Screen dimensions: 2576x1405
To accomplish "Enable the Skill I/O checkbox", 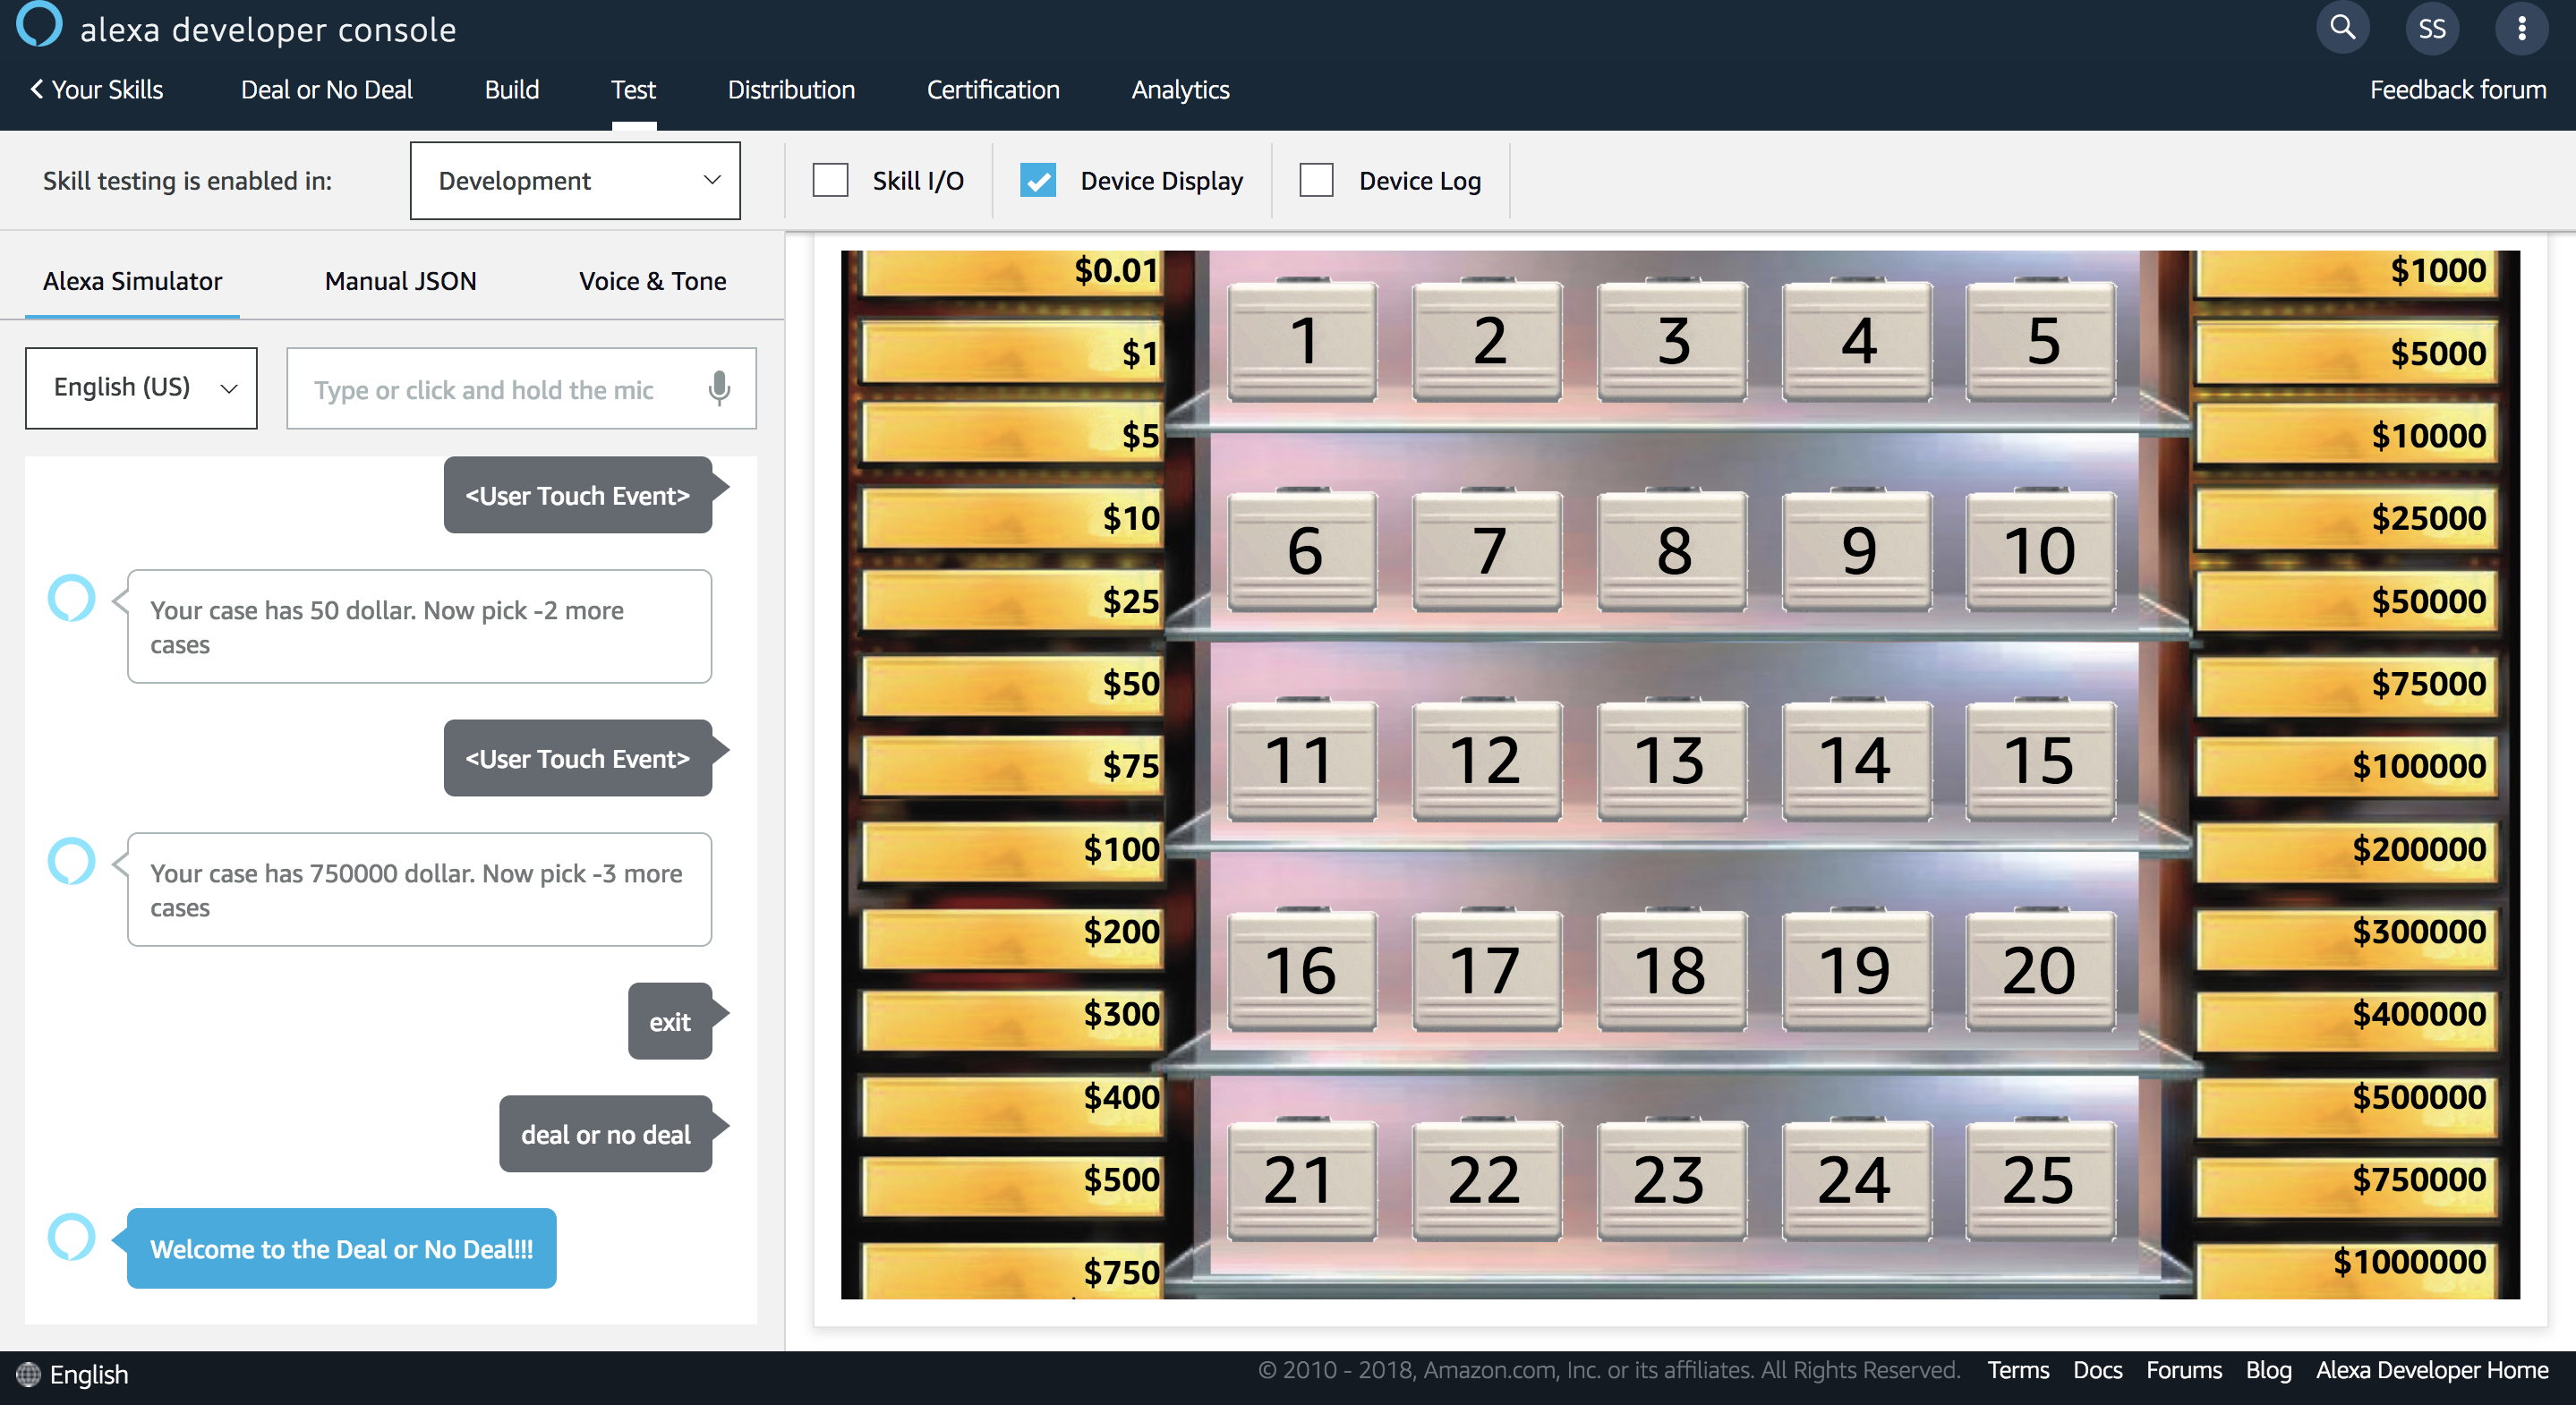I will (830, 181).
